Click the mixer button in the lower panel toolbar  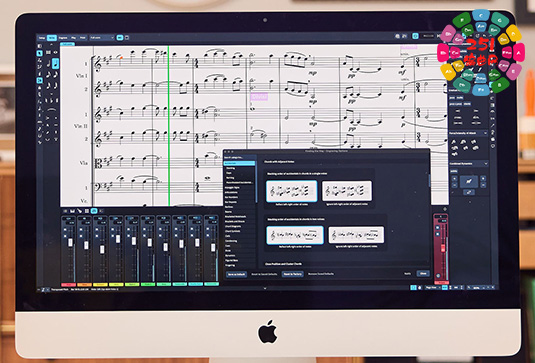tap(94, 211)
